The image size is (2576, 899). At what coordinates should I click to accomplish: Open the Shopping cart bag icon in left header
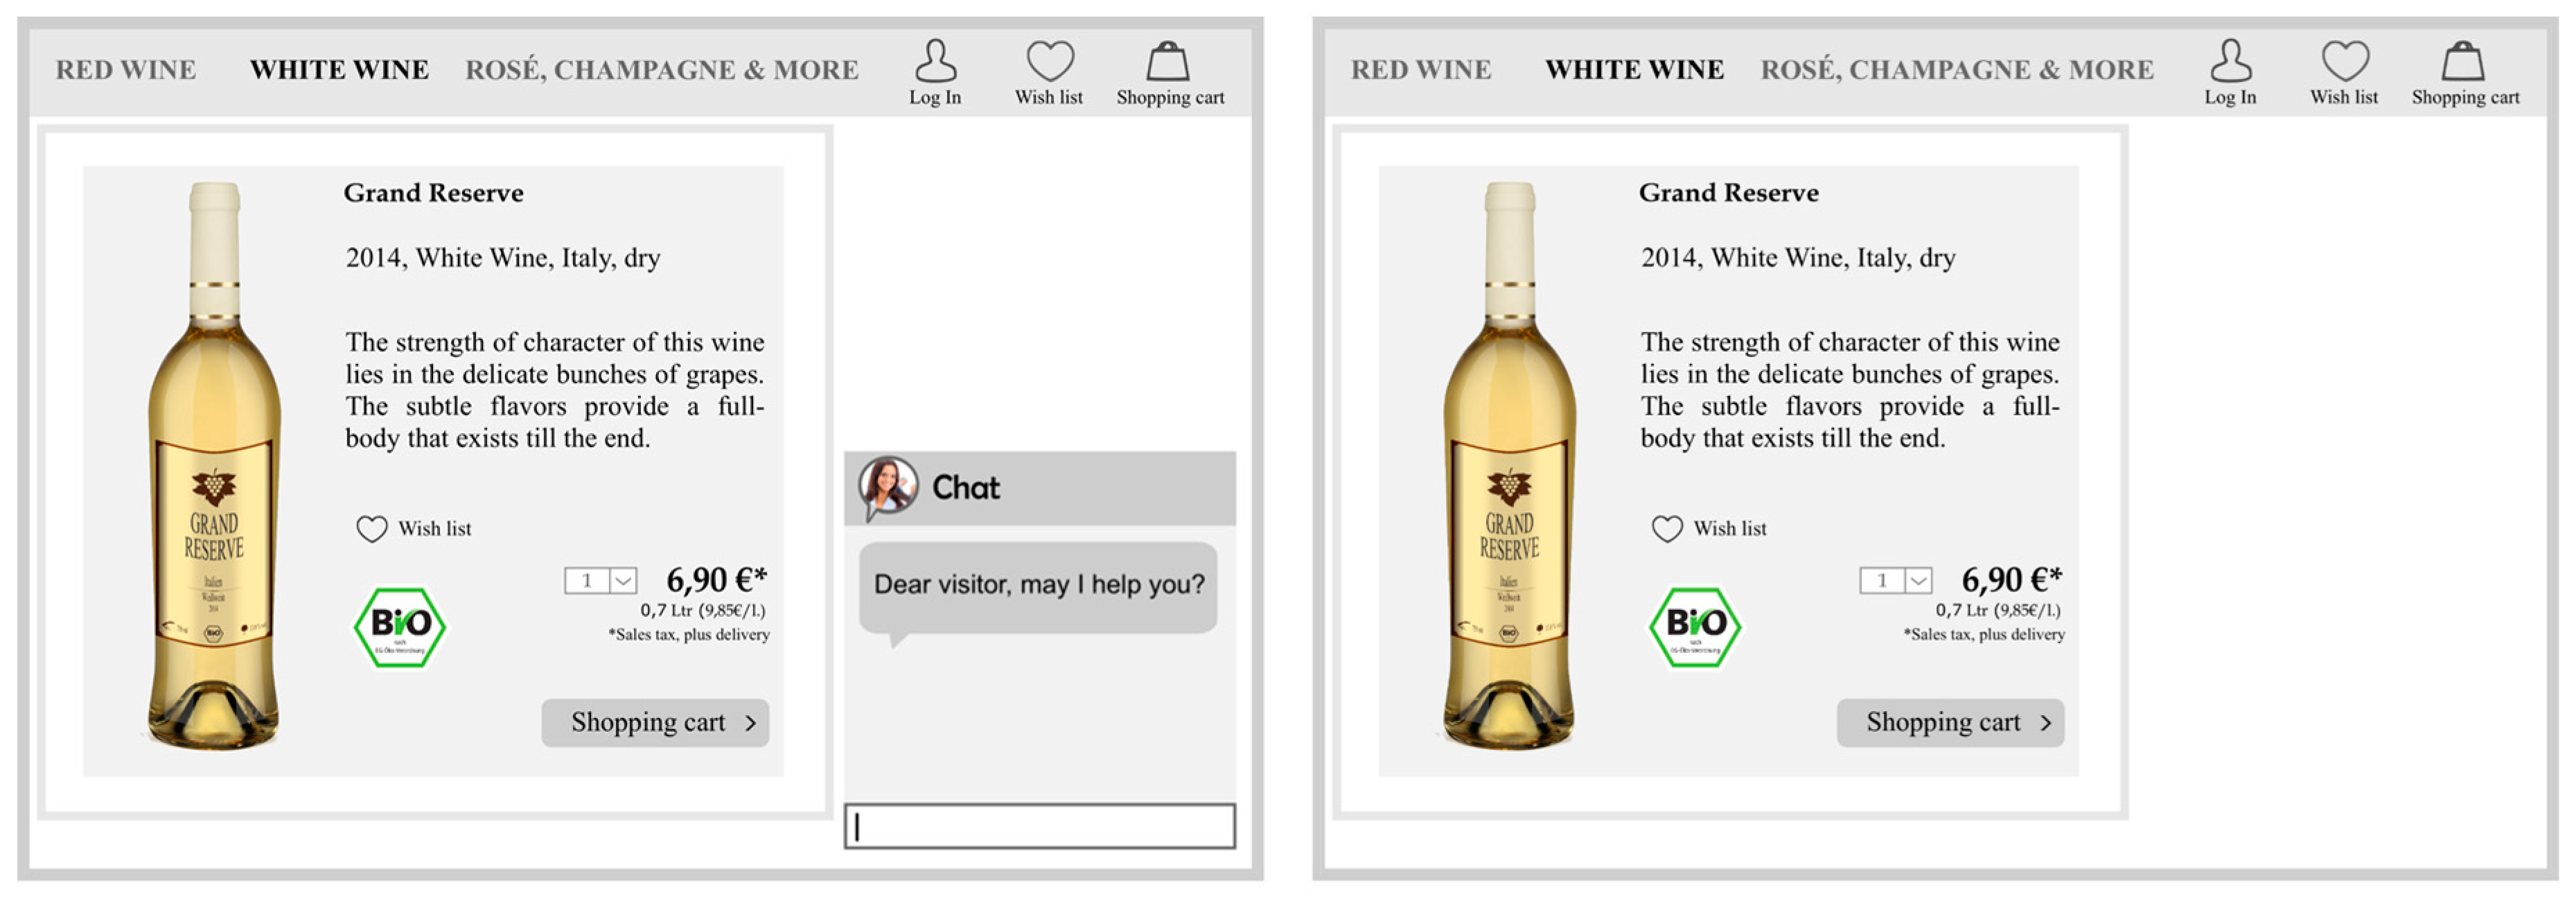(x=1167, y=61)
